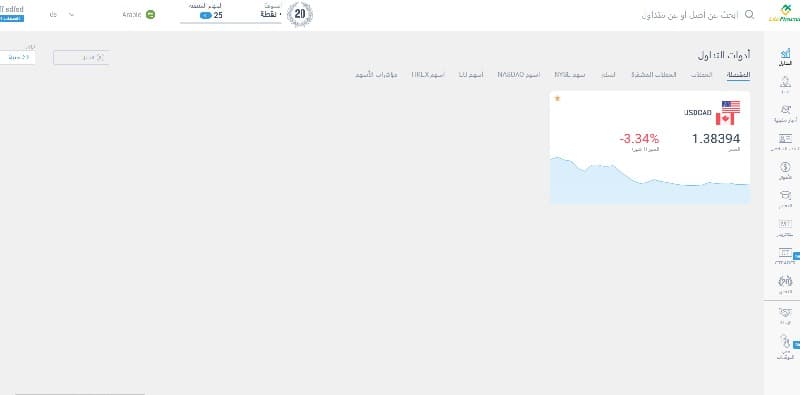Open the USDCAD instrument card
The width and height of the screenshot is (800, 395).
[649, 147]
